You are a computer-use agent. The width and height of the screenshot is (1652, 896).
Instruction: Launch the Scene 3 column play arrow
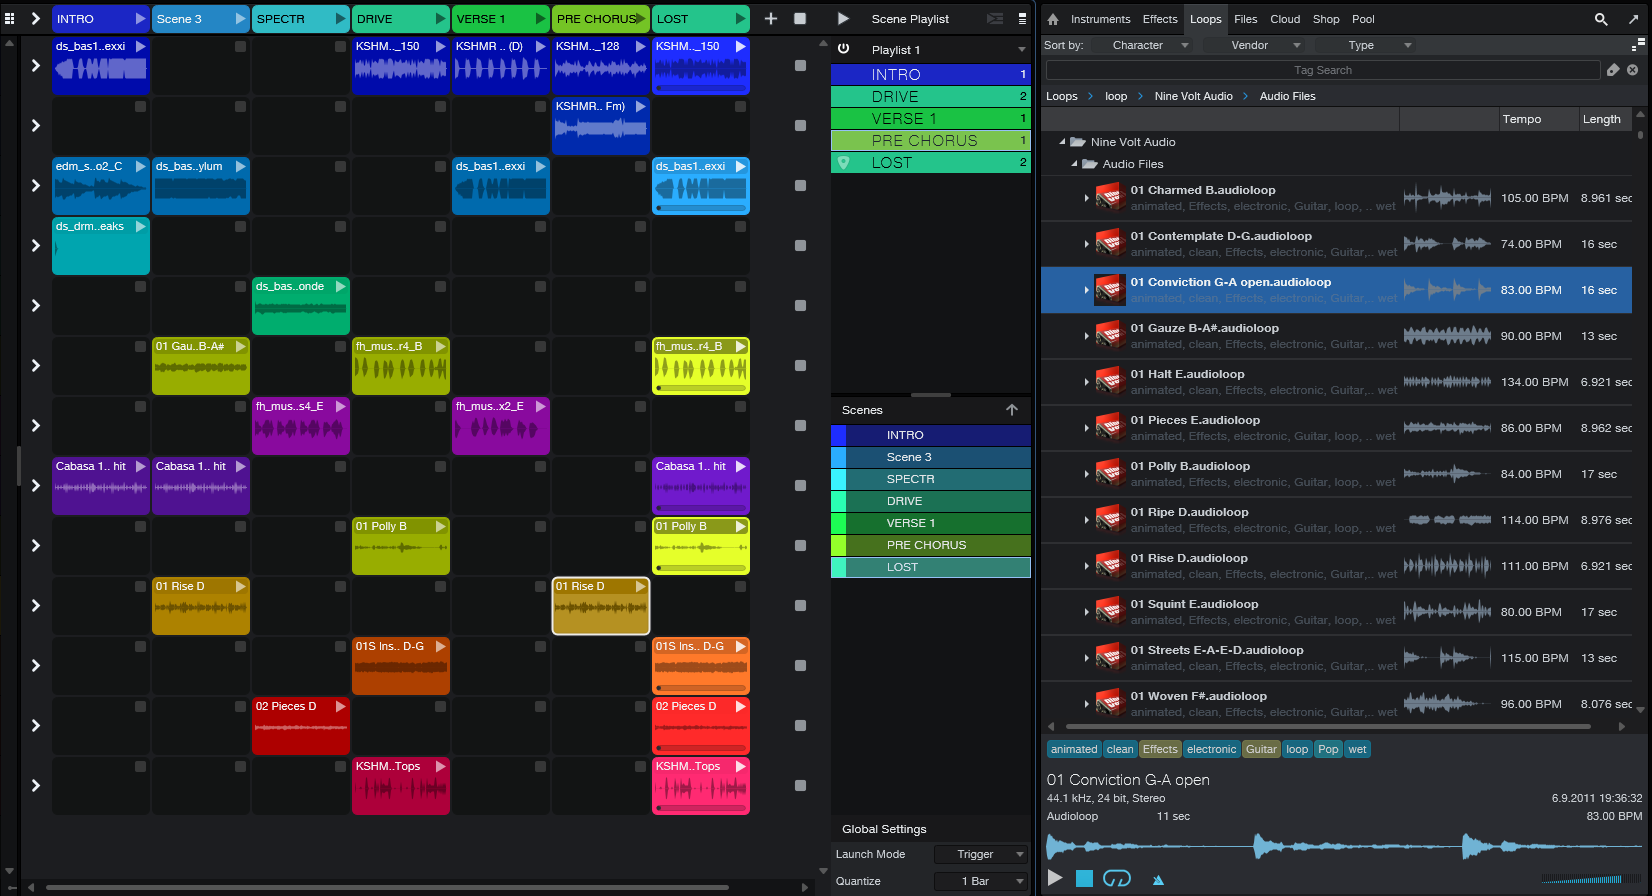coord(240,19)
